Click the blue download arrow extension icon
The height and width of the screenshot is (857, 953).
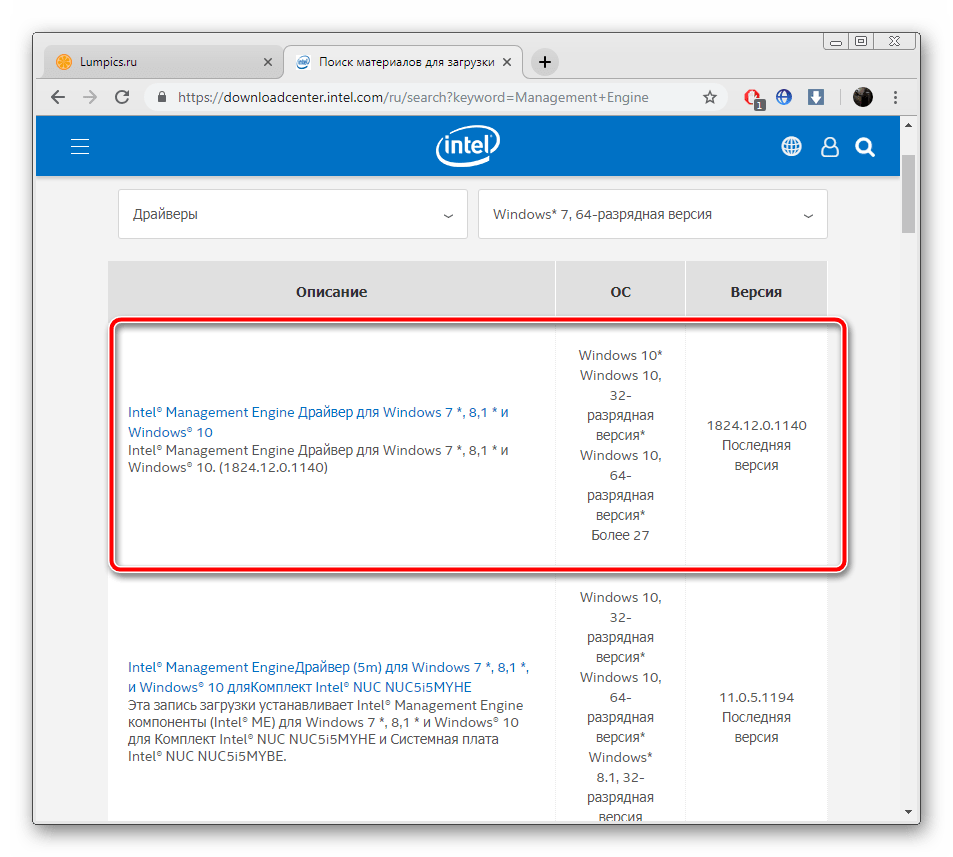[x=816, y=97]
